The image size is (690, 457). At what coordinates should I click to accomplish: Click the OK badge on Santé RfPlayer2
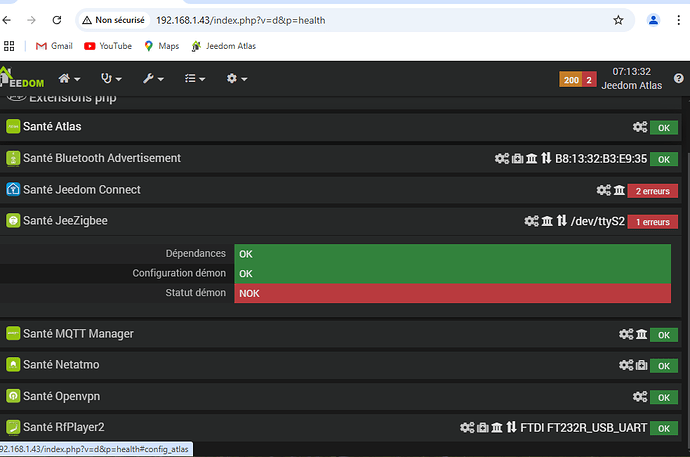coord(664,428)
